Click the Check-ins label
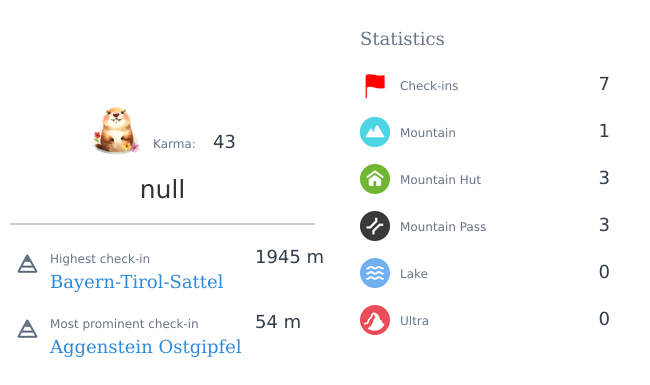 click(429, 86)
